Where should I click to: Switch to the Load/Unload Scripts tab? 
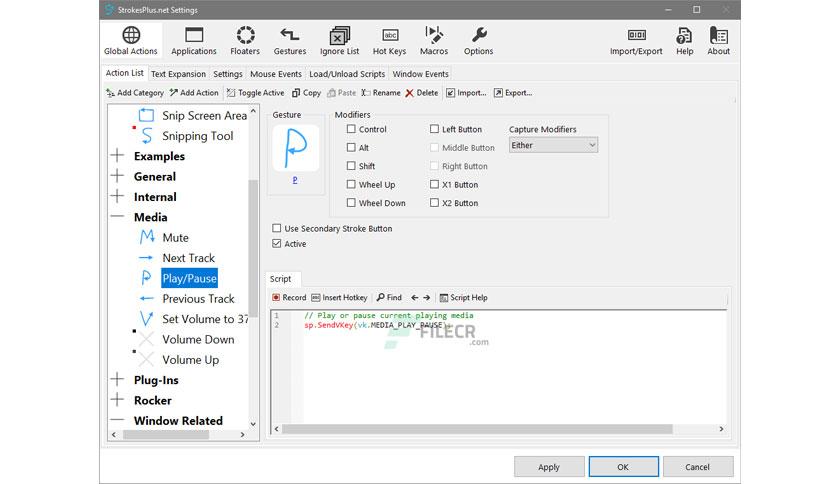347,74
